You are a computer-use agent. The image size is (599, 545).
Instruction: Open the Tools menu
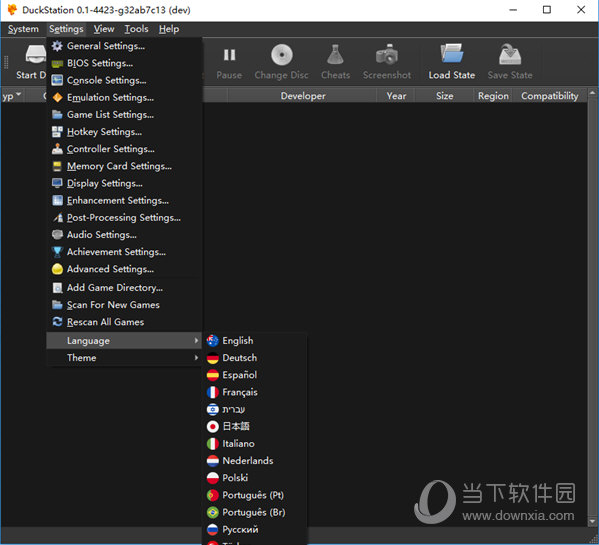136,29
